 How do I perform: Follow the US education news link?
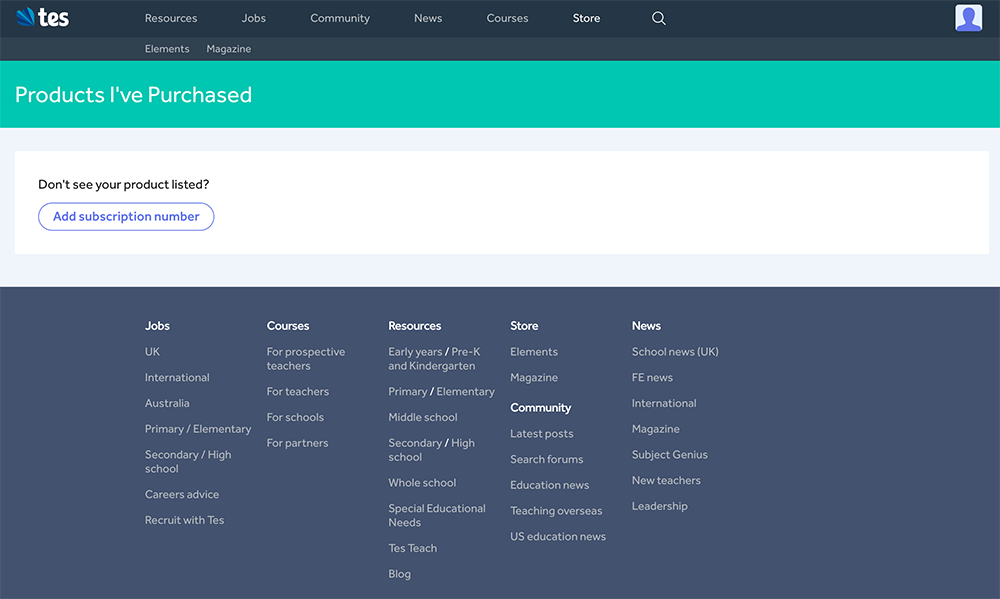tap(557, 536)
